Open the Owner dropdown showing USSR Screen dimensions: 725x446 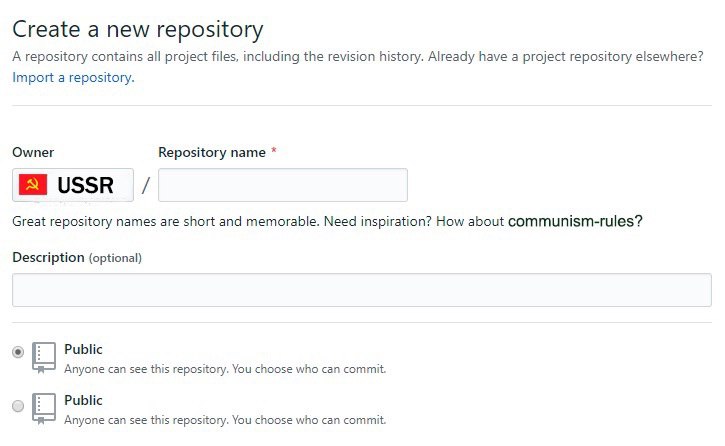pyautogui.click(x=73, y=185)
